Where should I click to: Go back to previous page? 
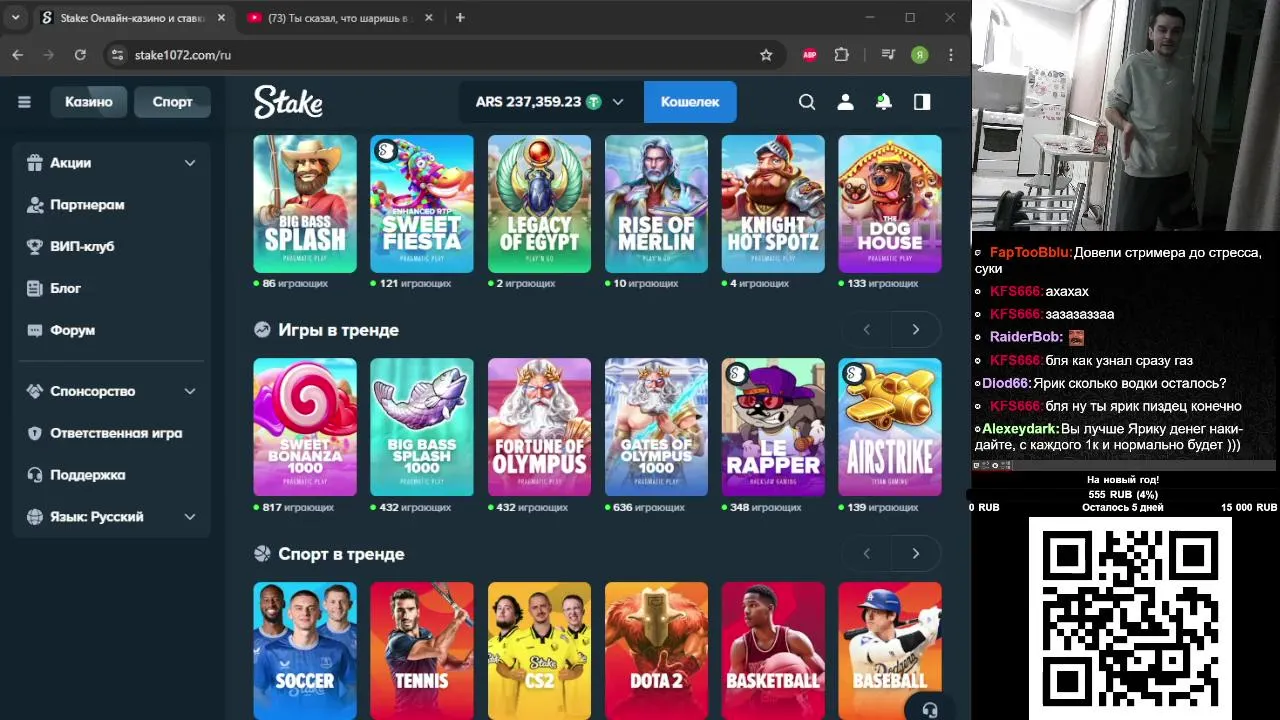click(17, 55)
